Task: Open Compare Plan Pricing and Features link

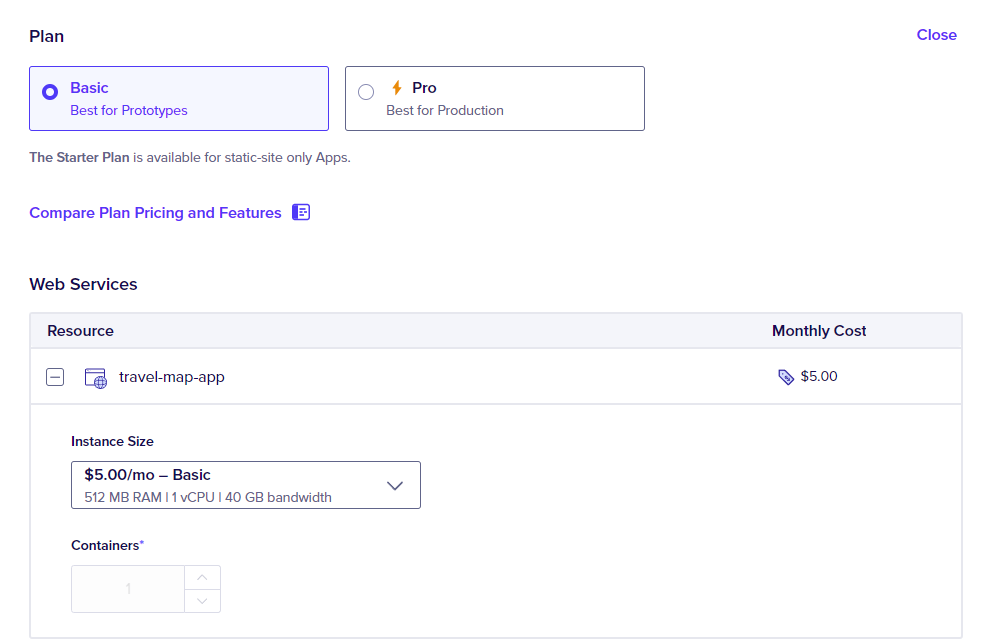Action: coord(155,213)
